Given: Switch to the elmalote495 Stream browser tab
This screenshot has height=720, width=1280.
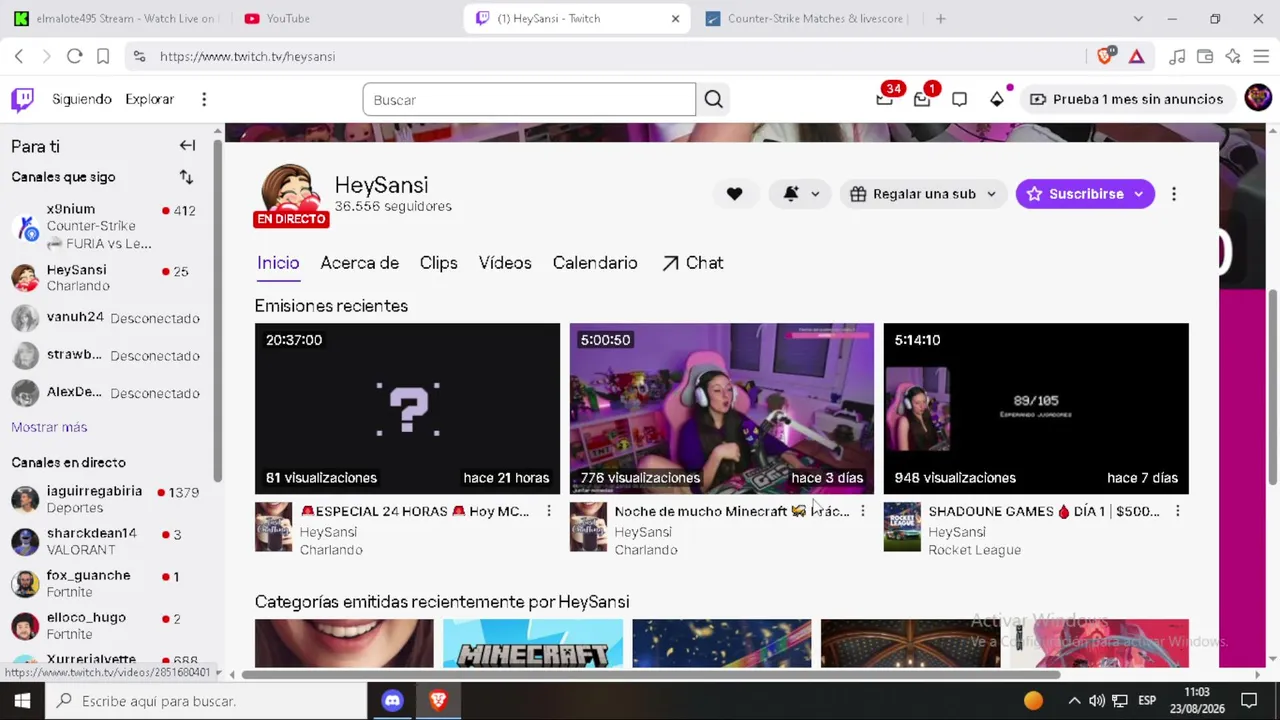Looking at the screenshot, I should click(116, 18).
